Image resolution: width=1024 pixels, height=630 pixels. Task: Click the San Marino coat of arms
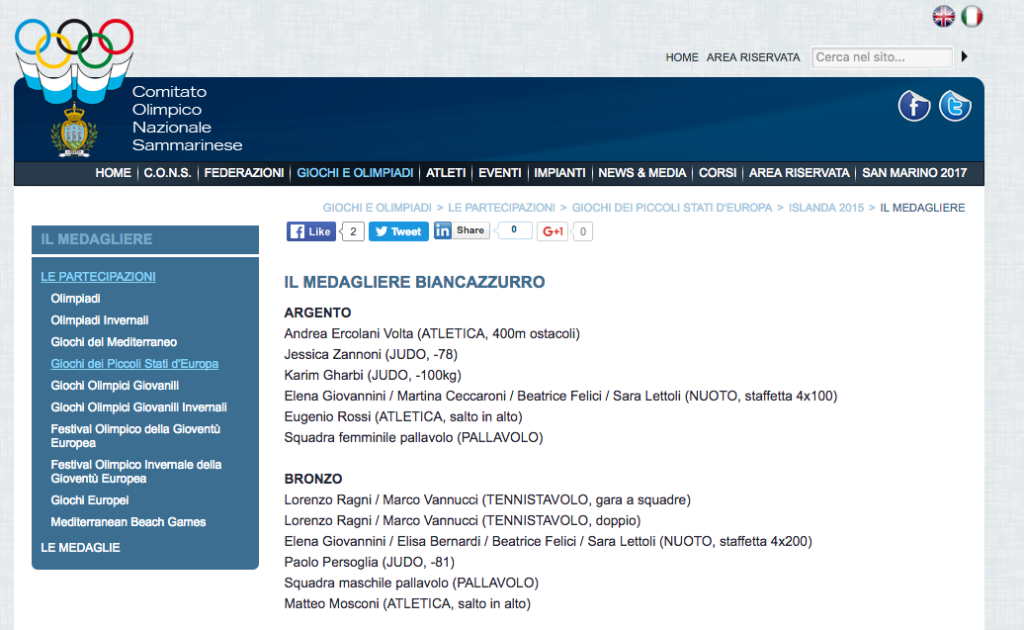coord(74,131)
